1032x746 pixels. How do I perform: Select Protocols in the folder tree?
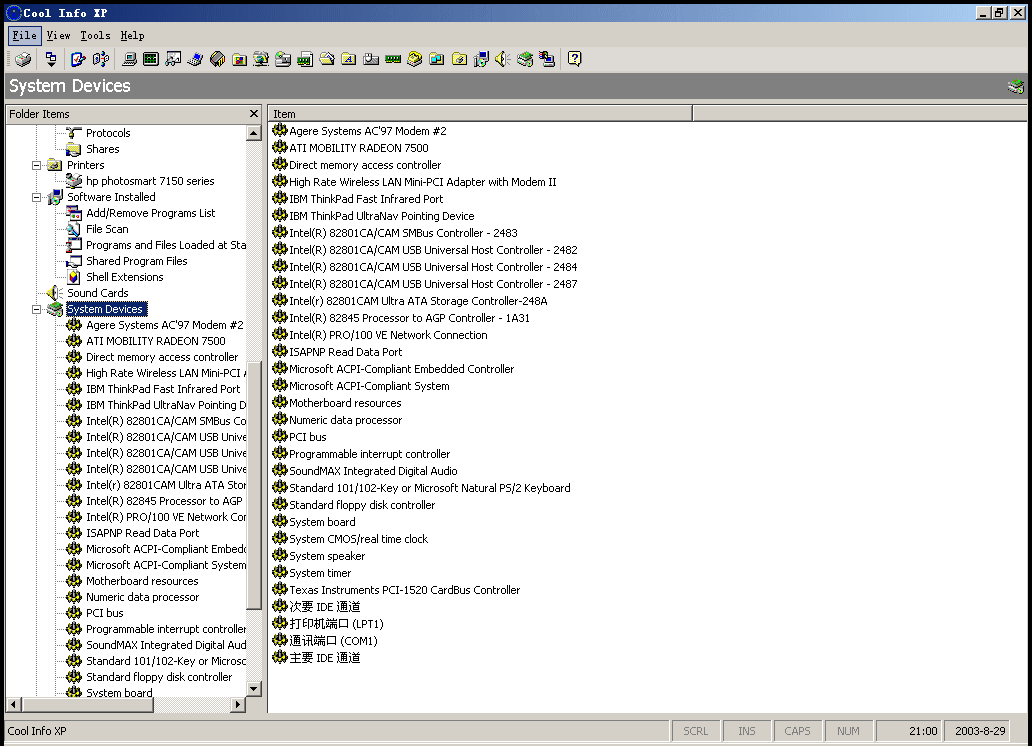coord(108,133)
